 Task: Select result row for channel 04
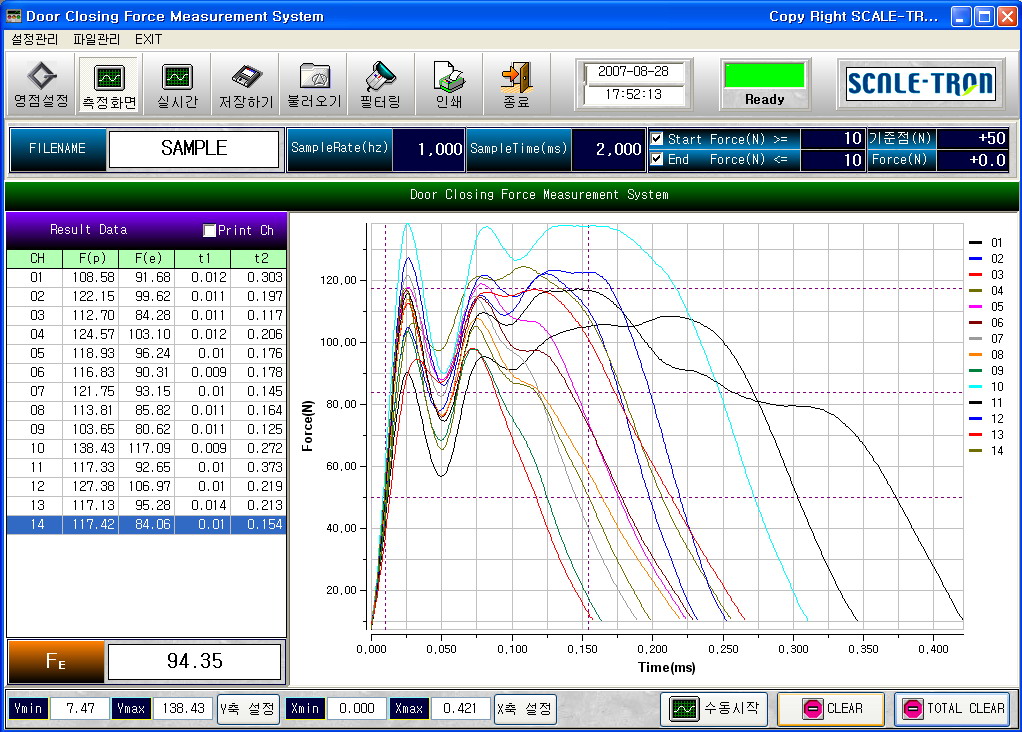[146, 334]
